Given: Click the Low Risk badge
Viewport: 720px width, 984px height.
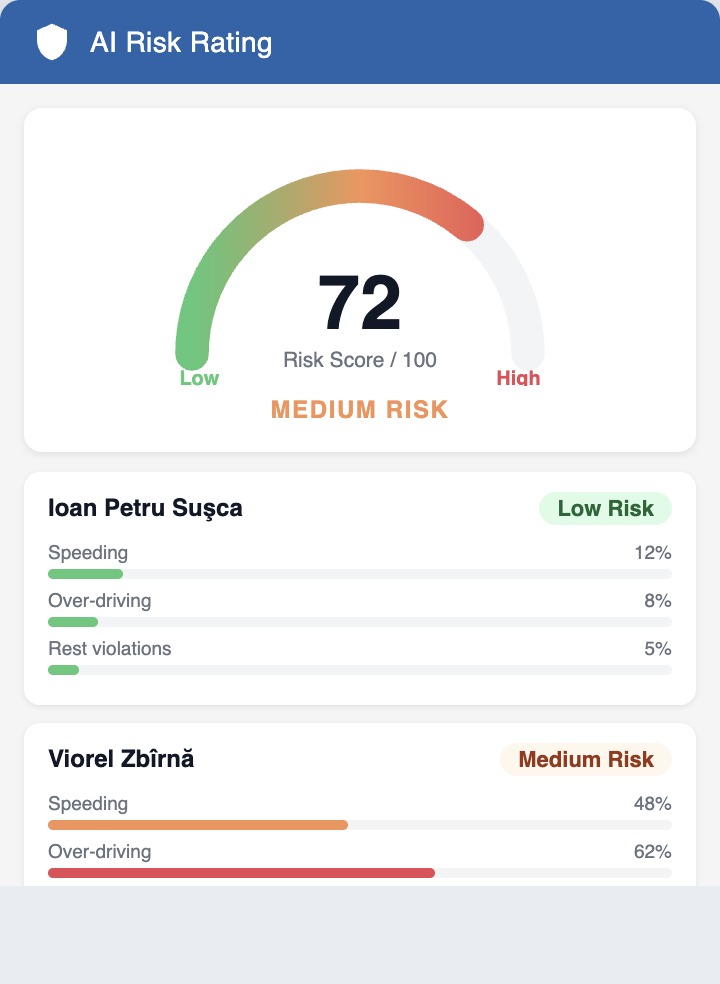Looking at the screenshot, I should pos(606,508).
